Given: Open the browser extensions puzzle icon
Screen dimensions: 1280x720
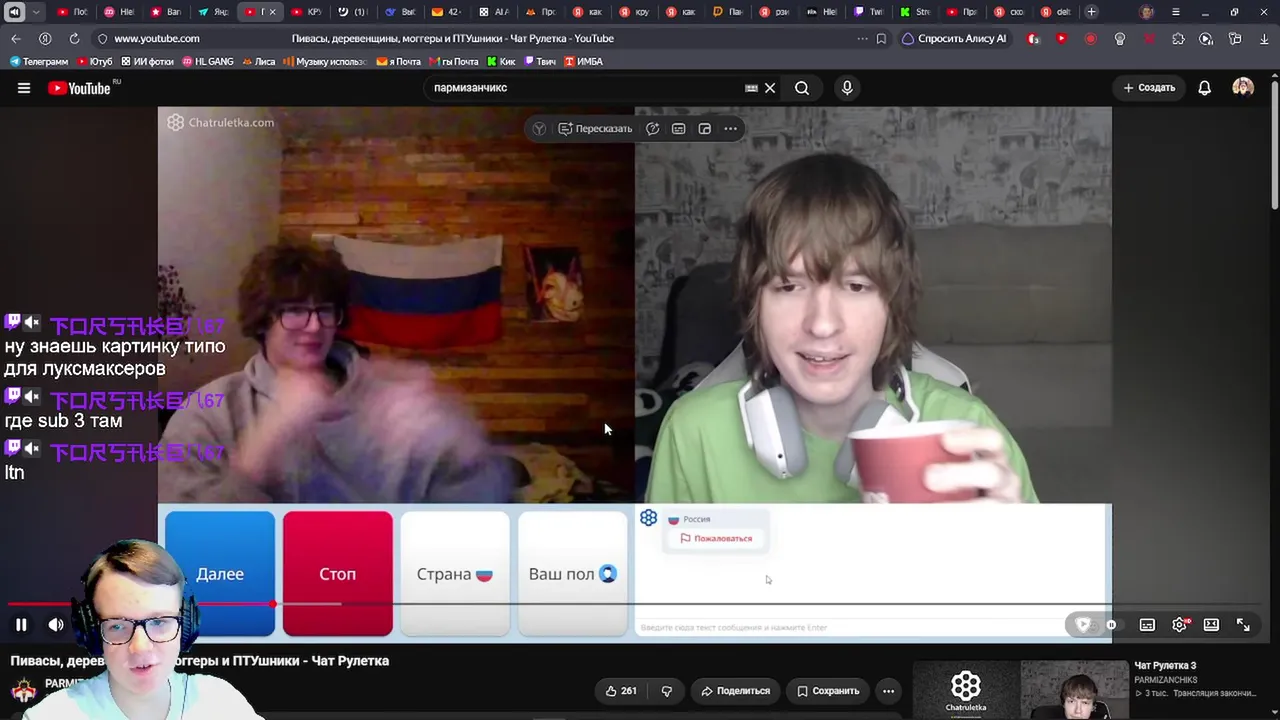Looking at the screenshot, I should [x=1178, y=39].
